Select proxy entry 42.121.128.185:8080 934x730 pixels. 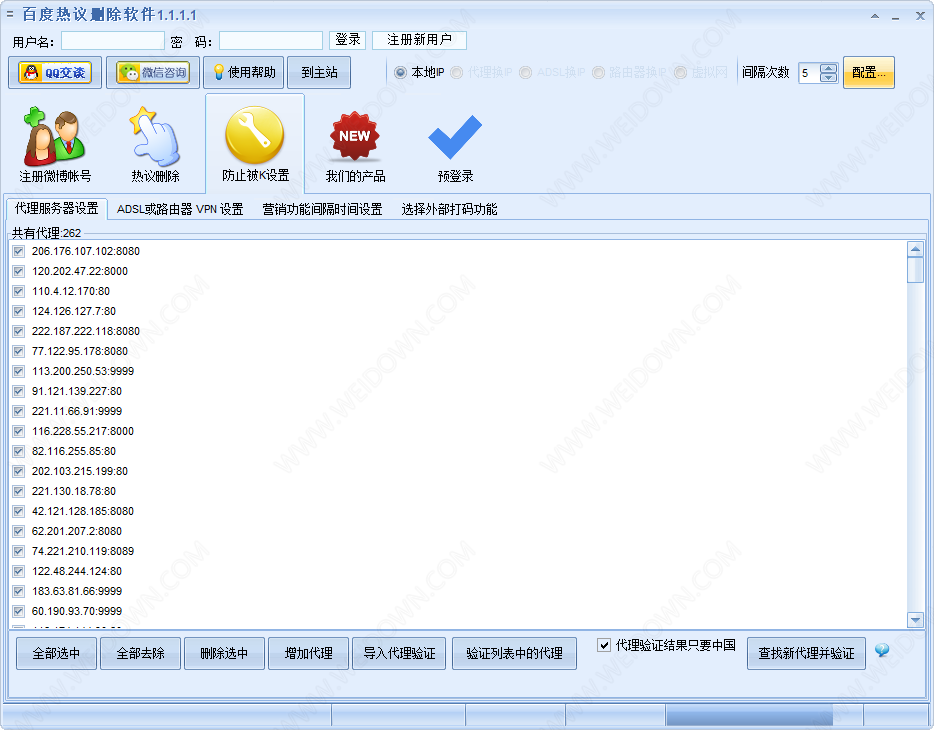[x=82, y=511]
